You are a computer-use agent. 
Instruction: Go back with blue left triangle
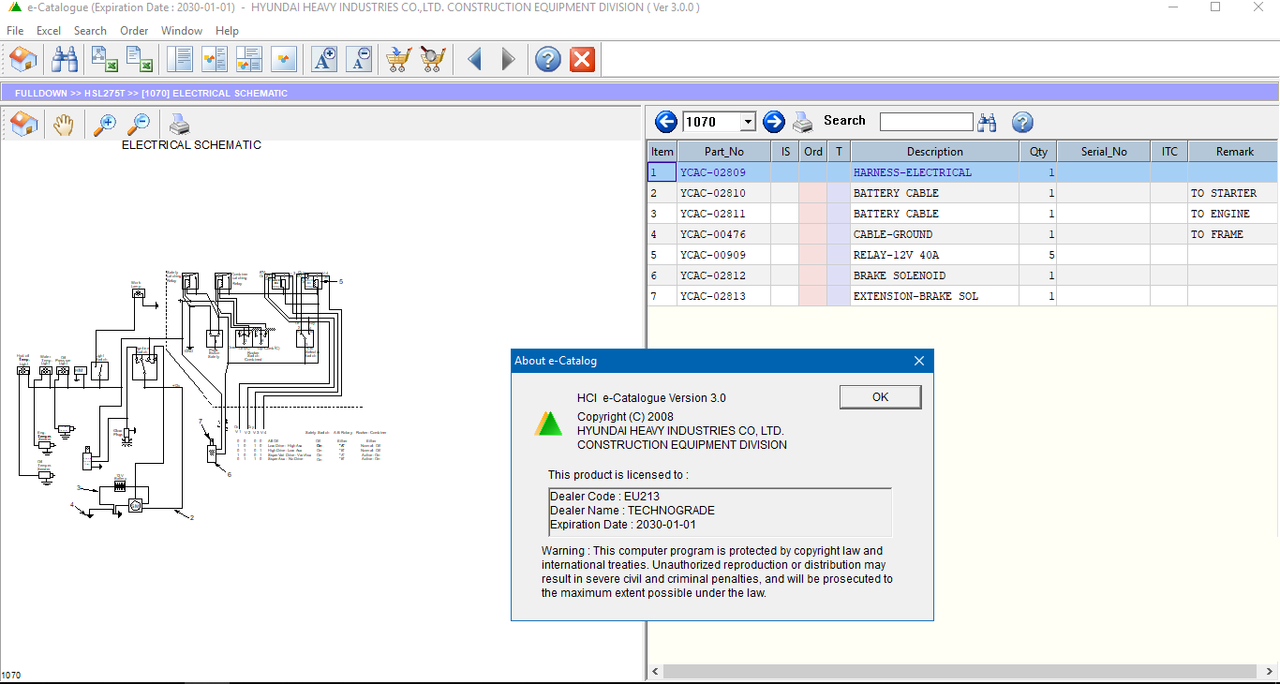pos(474,60)
